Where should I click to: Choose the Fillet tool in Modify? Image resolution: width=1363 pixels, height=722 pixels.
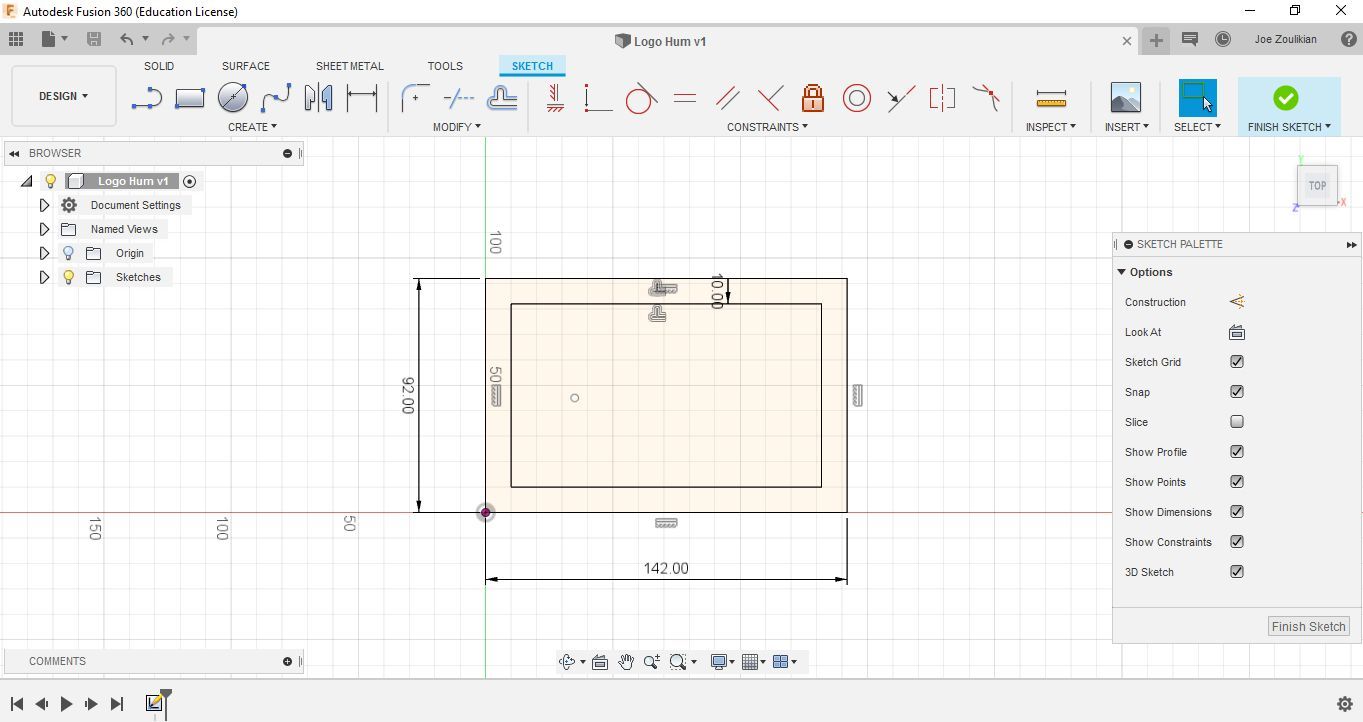415,98
